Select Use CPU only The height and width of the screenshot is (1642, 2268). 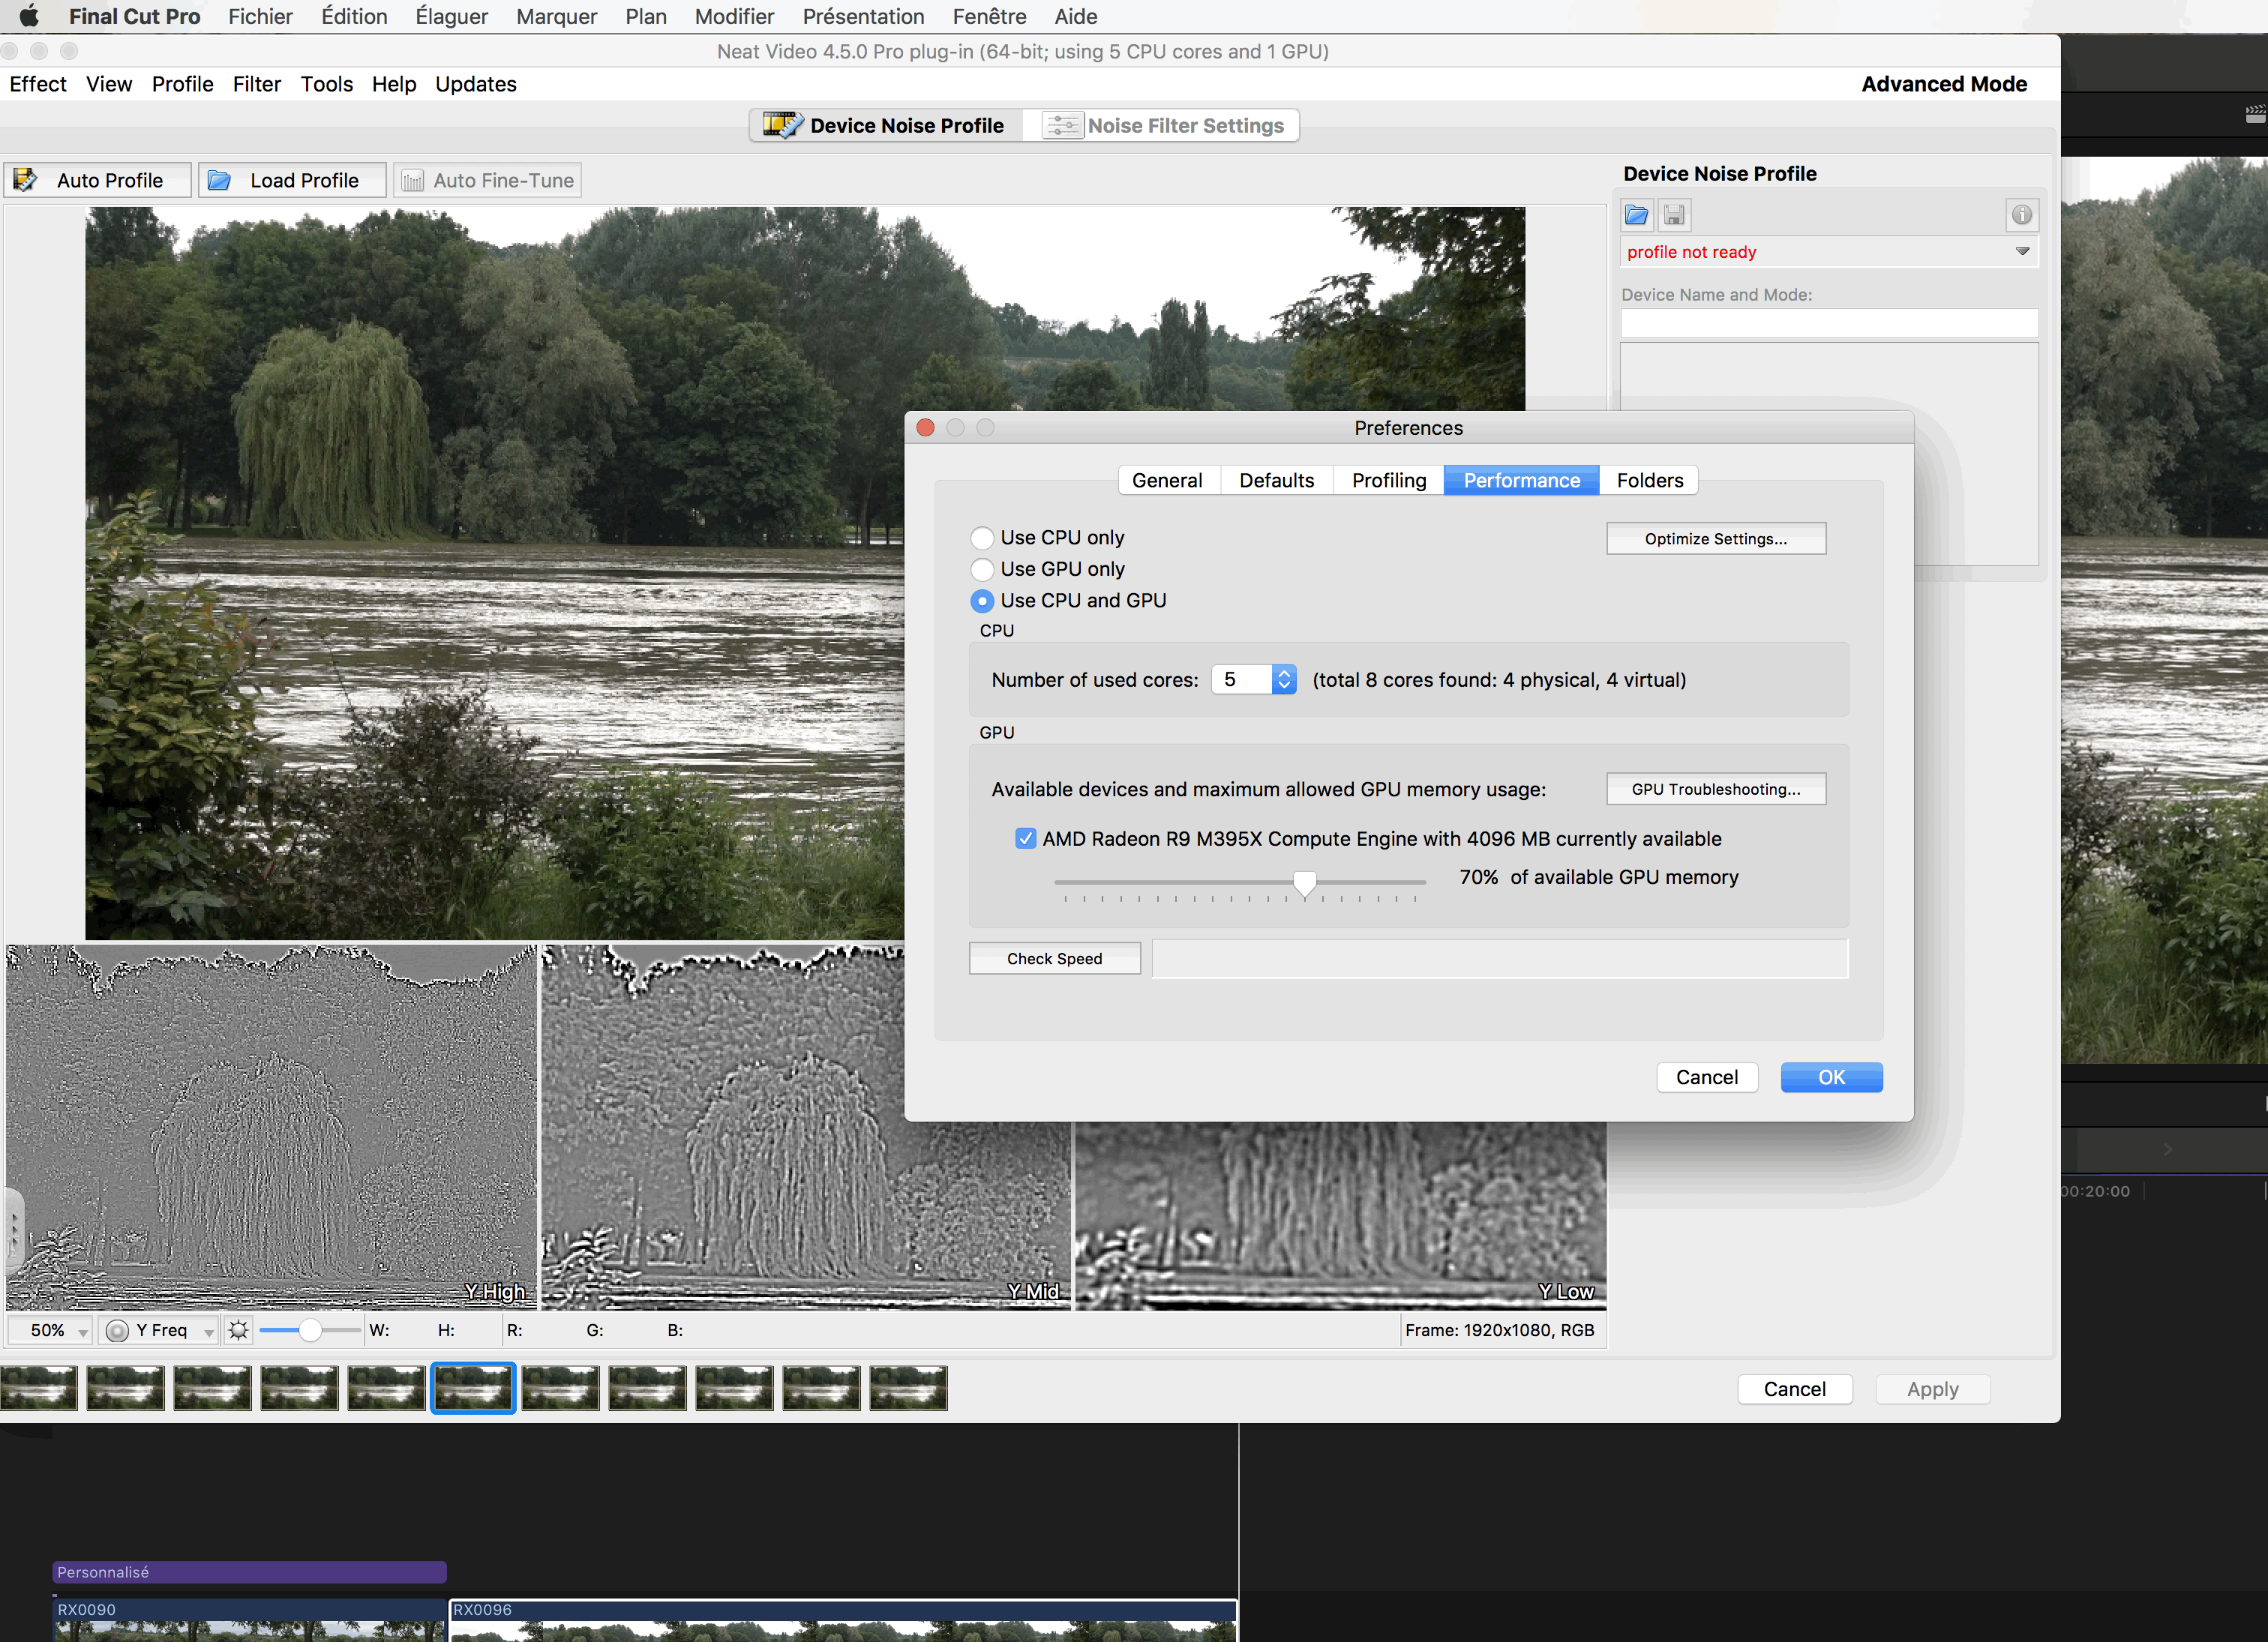[x=982, y=538]
